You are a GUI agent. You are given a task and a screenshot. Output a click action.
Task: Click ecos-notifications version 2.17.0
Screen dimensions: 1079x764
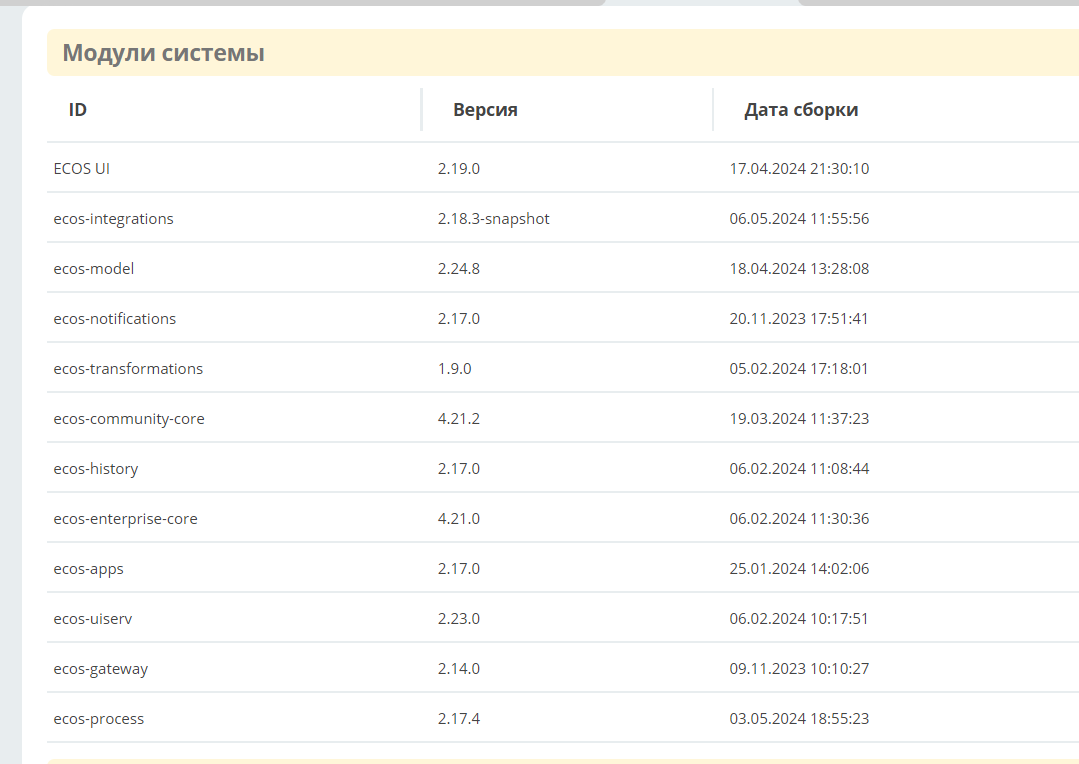(x=459, y=319)
